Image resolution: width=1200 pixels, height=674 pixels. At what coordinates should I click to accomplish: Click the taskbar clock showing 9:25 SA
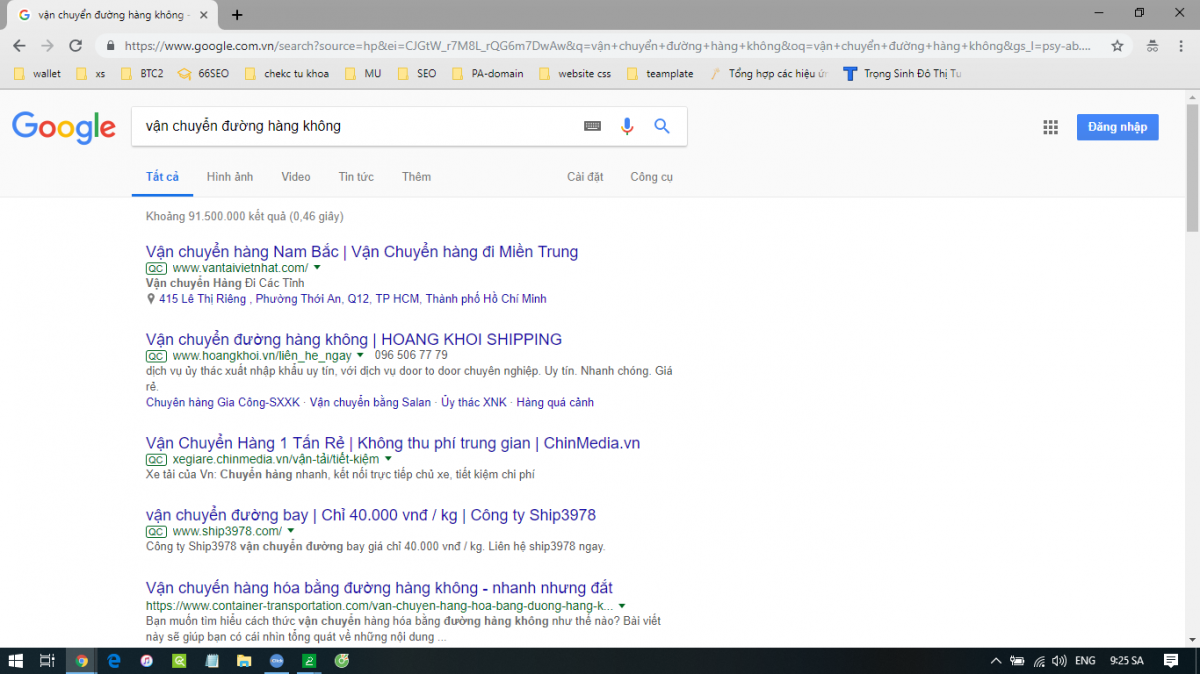pos(1127,660)
